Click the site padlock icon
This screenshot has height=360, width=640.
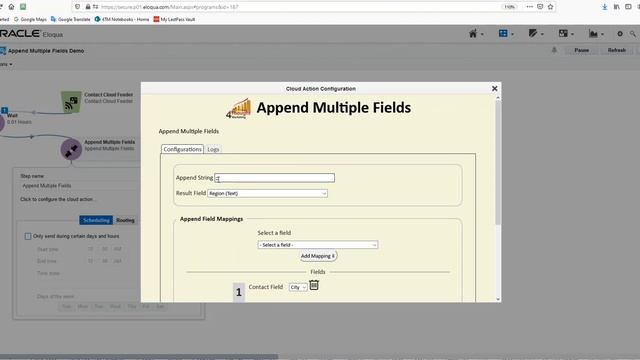coord(88,7)
